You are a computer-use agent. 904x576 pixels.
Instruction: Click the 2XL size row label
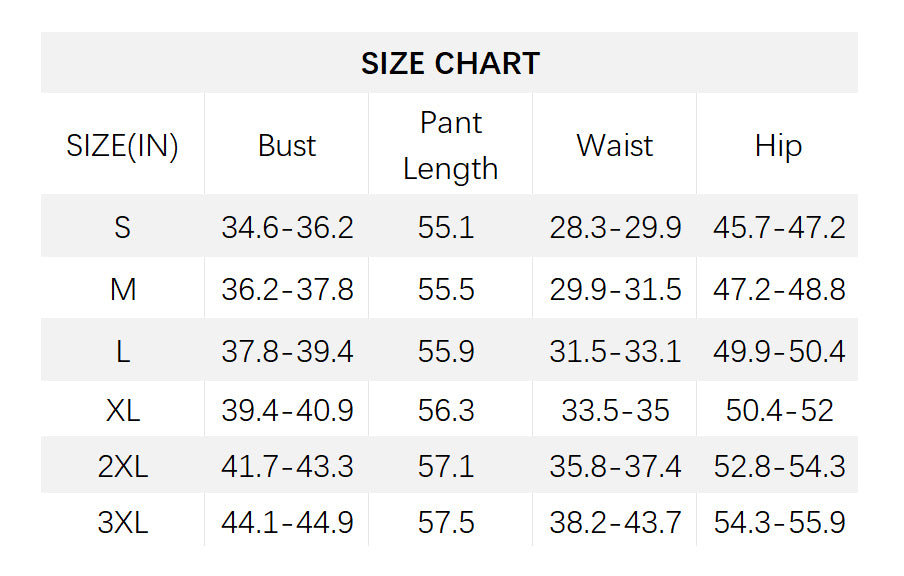coord(122,466)
